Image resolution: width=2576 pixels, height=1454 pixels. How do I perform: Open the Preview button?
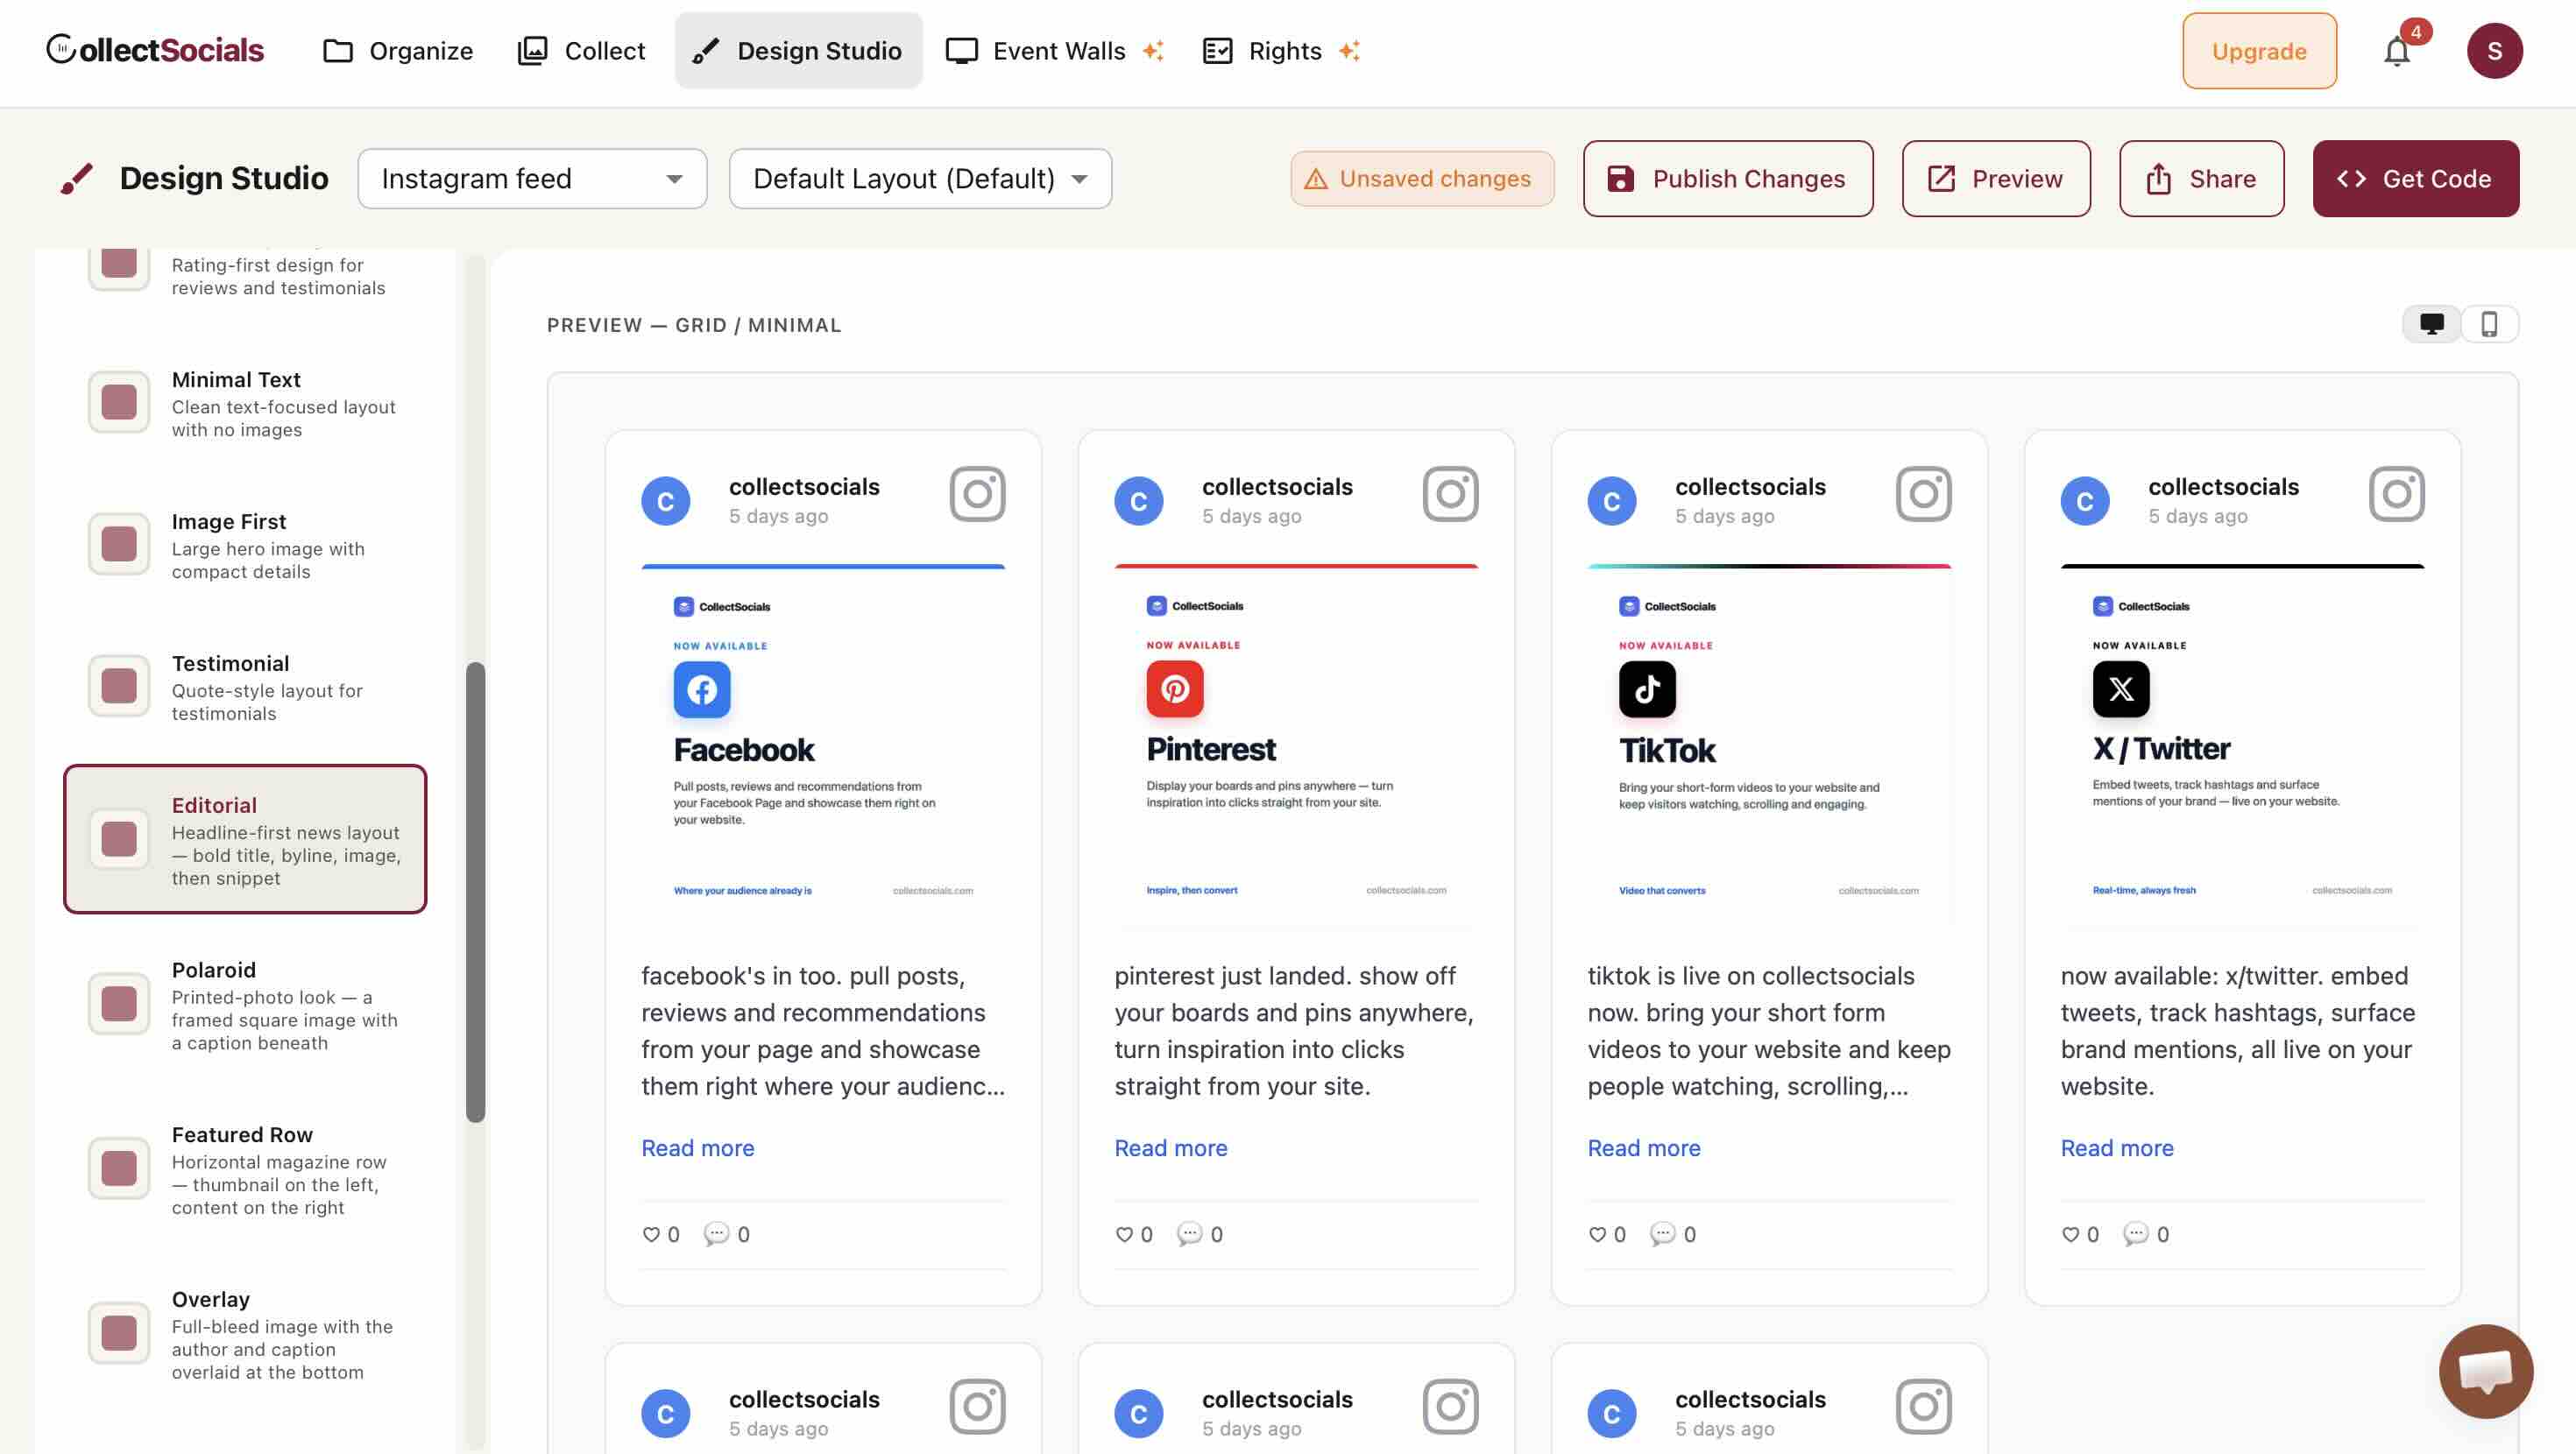(1996, 179)
